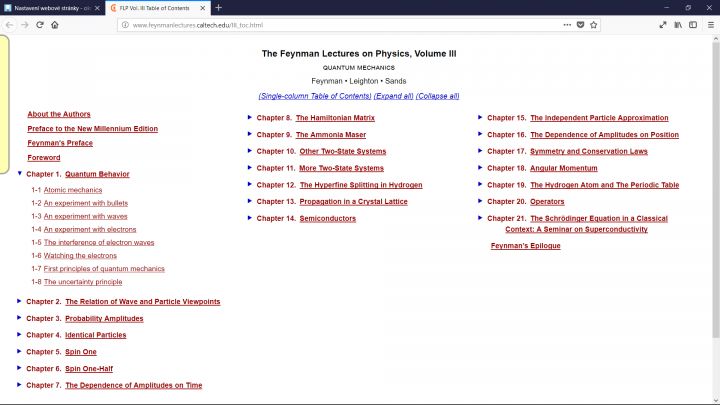
Task: Open section 1-1 Atomic mechanics
Action: click(73, 190)
